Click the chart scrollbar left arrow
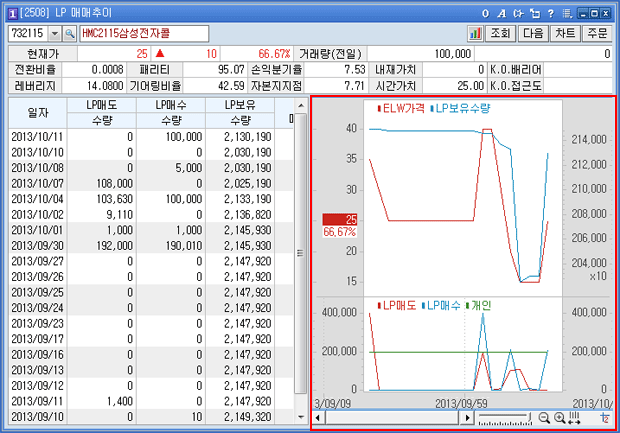This screenshot has width=620, height=433. [x=319, y=417]
